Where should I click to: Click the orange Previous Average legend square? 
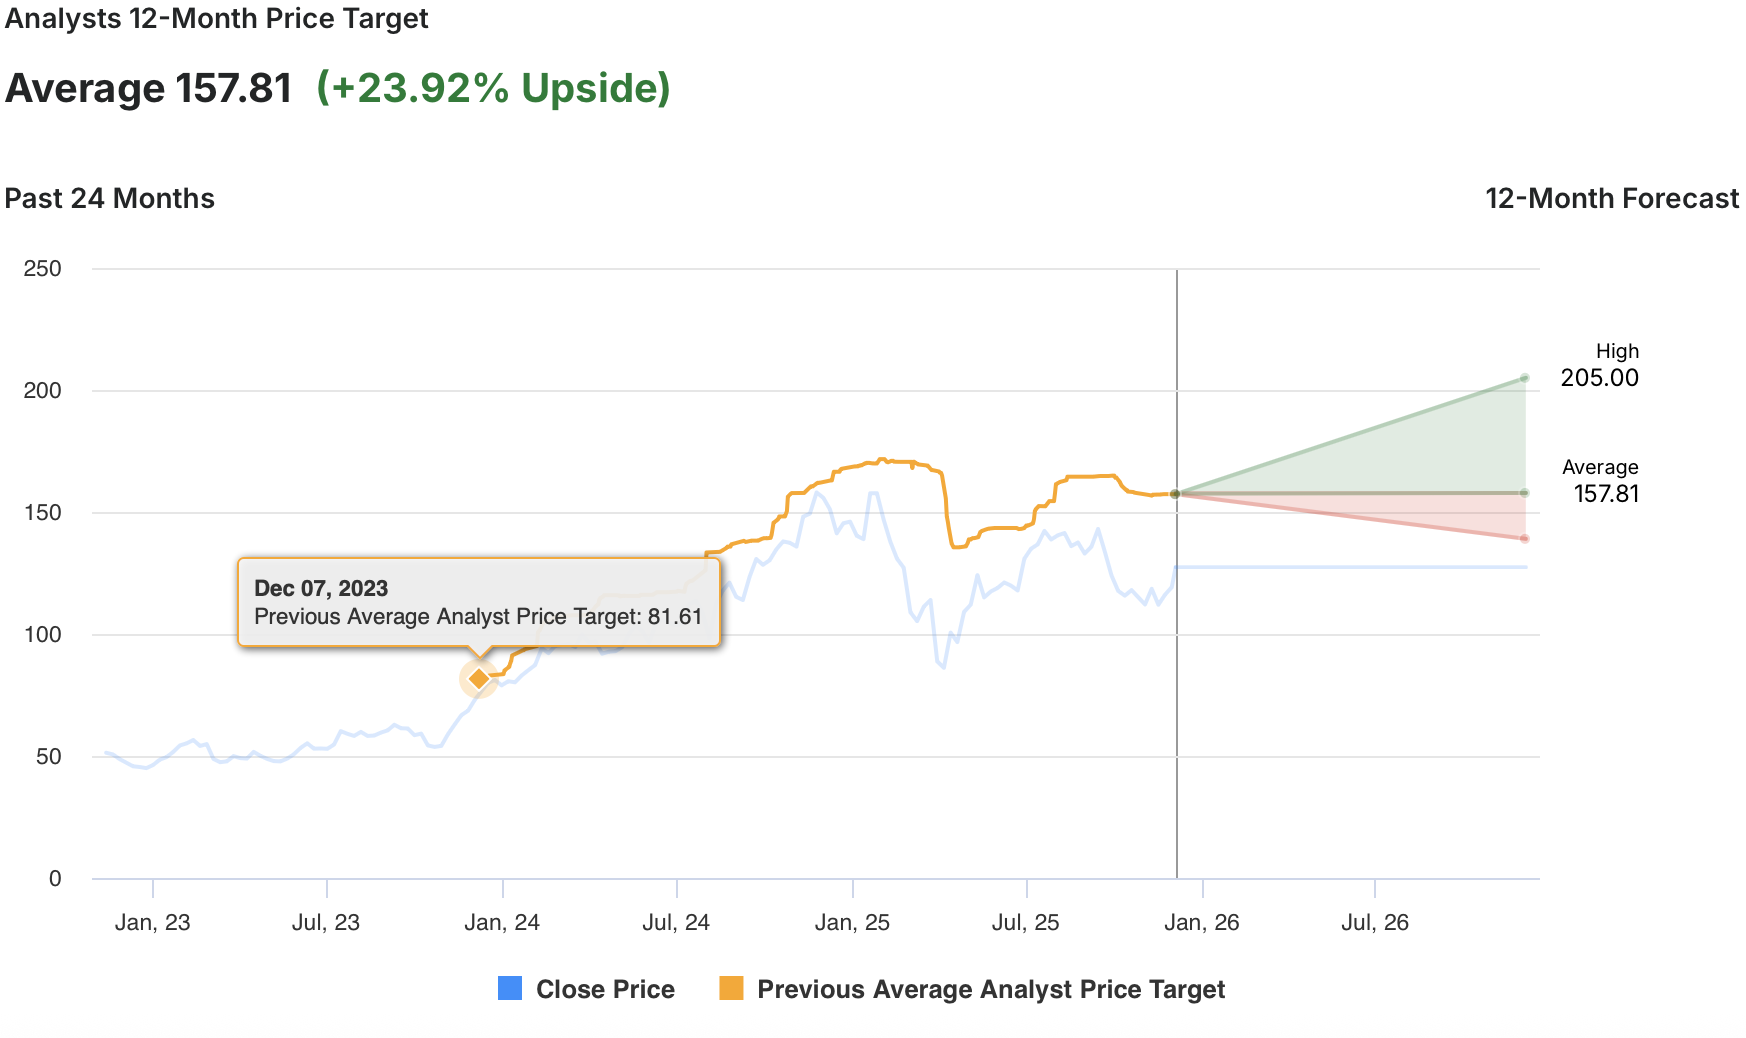pos(731,988)
